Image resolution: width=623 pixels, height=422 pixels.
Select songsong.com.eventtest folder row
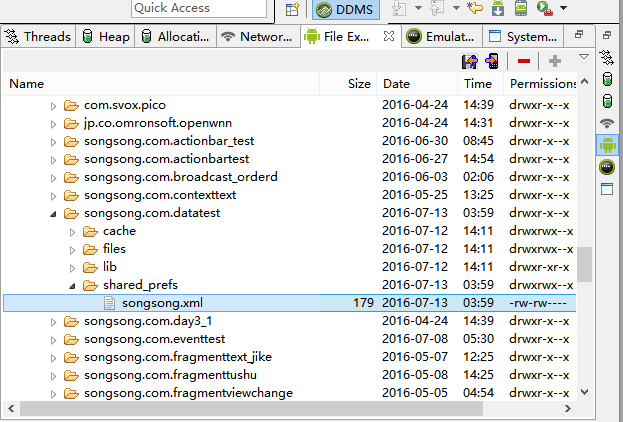pos(289,339)
